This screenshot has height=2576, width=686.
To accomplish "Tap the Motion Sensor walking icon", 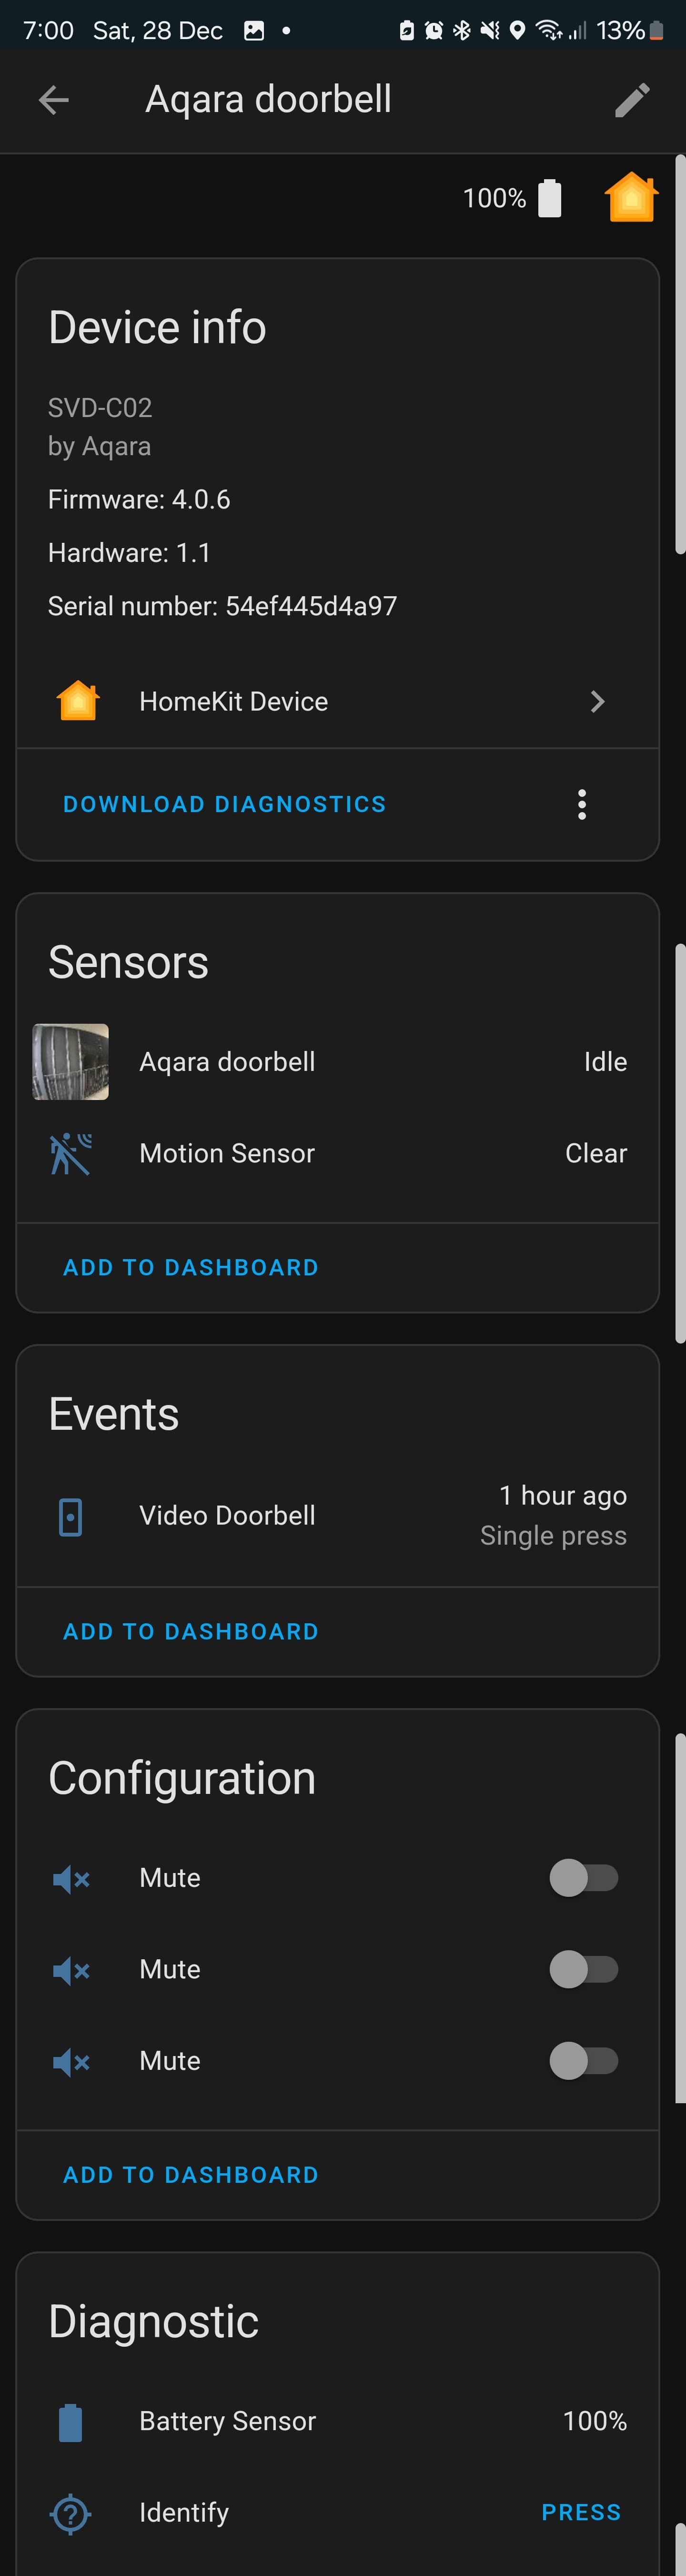I will click(x=71, y=1153).
